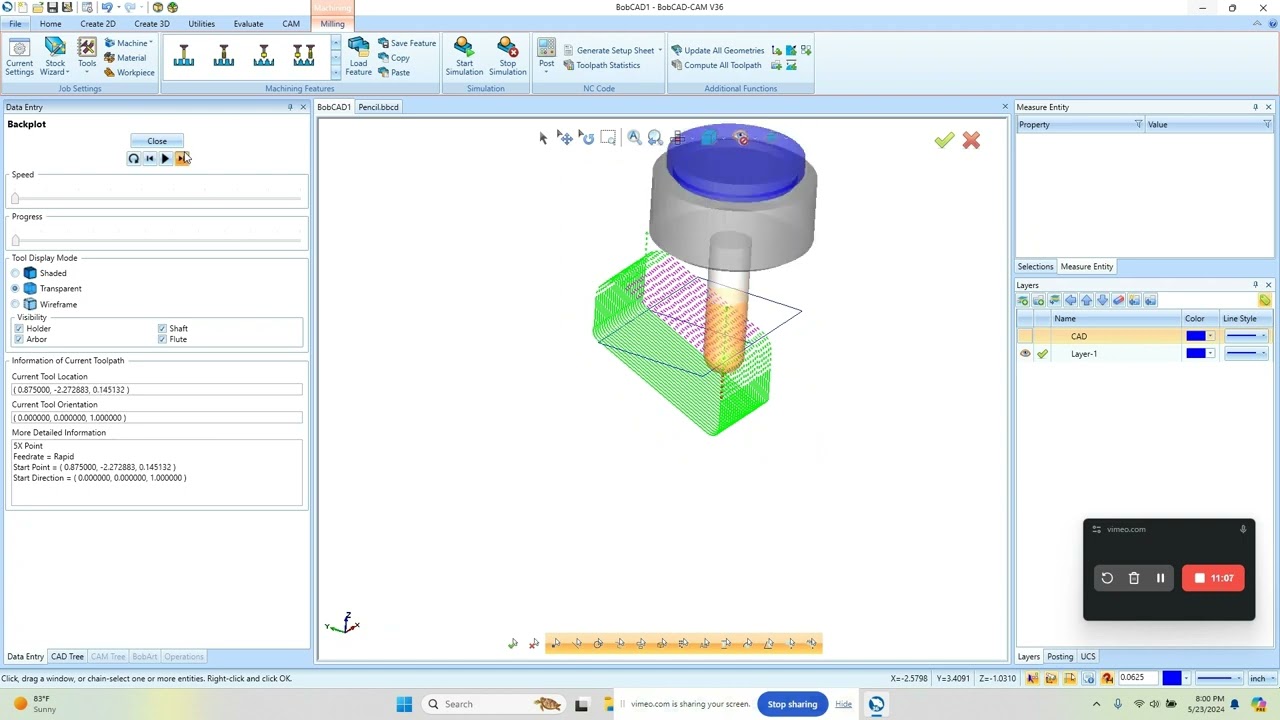
Task: Toggle Holder visibility checkbox
Action: [18, 328]
